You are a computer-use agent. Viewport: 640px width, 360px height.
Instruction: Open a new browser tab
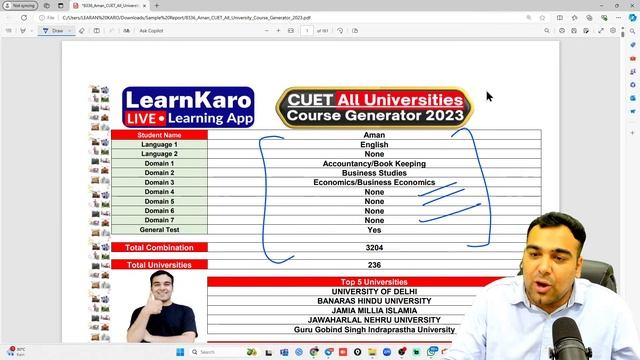coord(157,6)
